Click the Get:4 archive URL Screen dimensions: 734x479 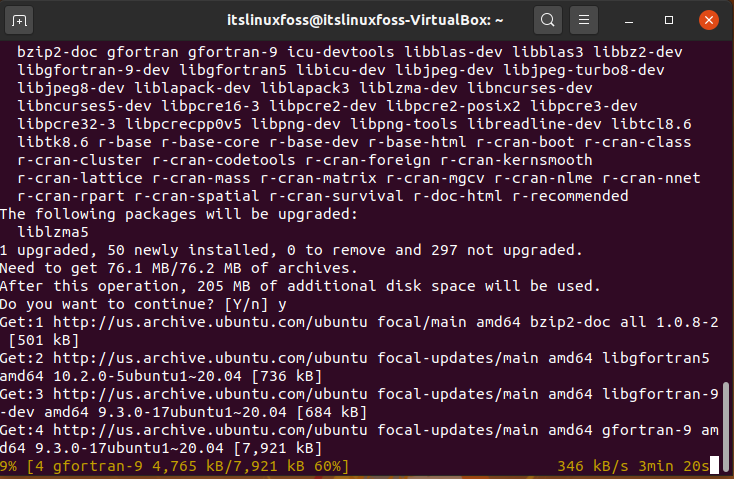click(210, 430)
